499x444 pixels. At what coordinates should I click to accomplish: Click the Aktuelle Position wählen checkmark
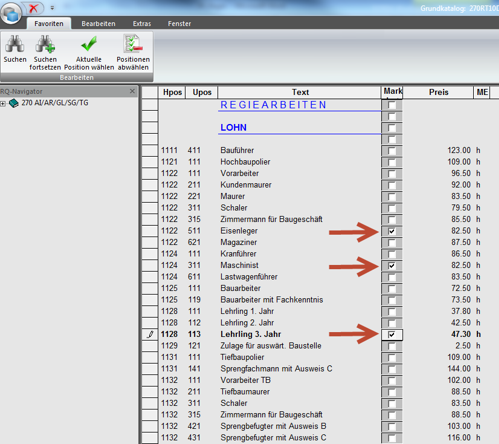point(89,44)
